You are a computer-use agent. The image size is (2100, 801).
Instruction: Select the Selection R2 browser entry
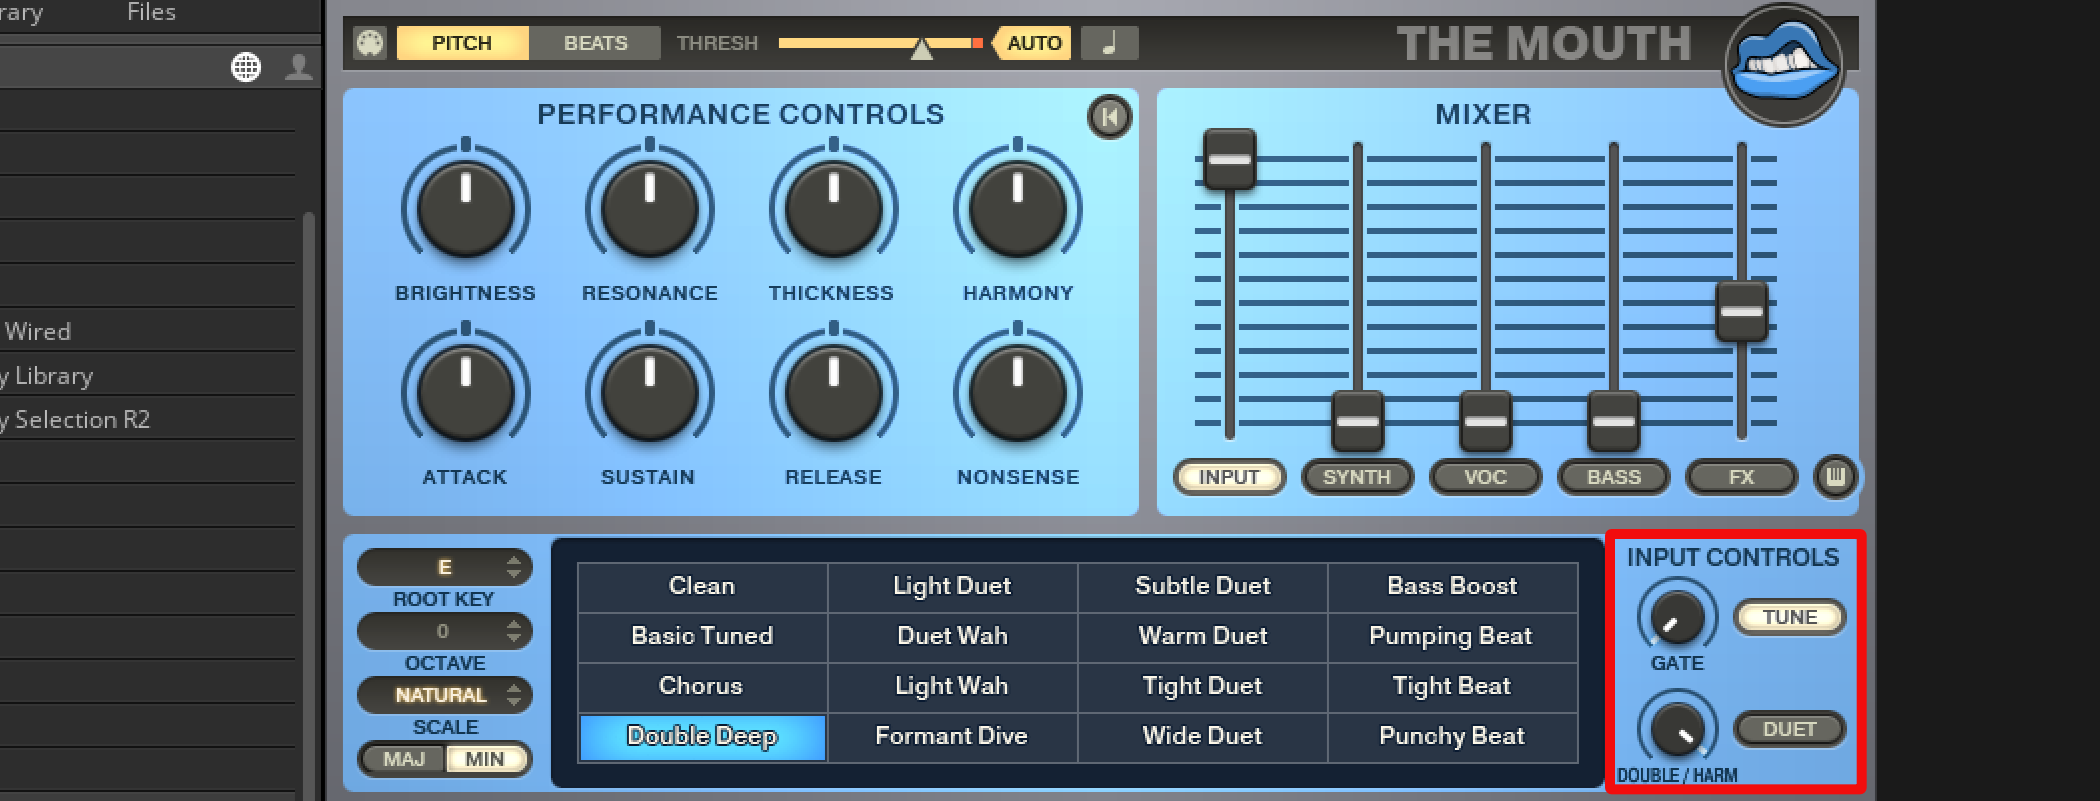pyautogui.click(x=148, y=419)
